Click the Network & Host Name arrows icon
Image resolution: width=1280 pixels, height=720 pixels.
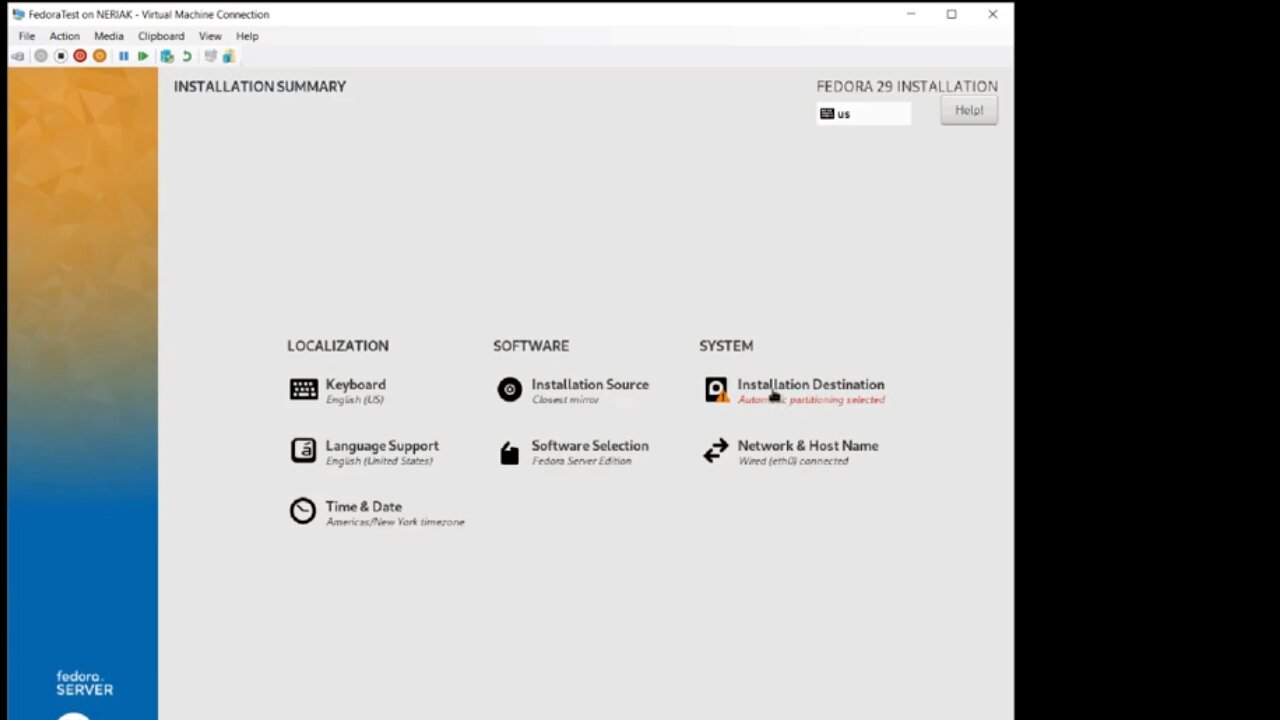pos(715,451)
